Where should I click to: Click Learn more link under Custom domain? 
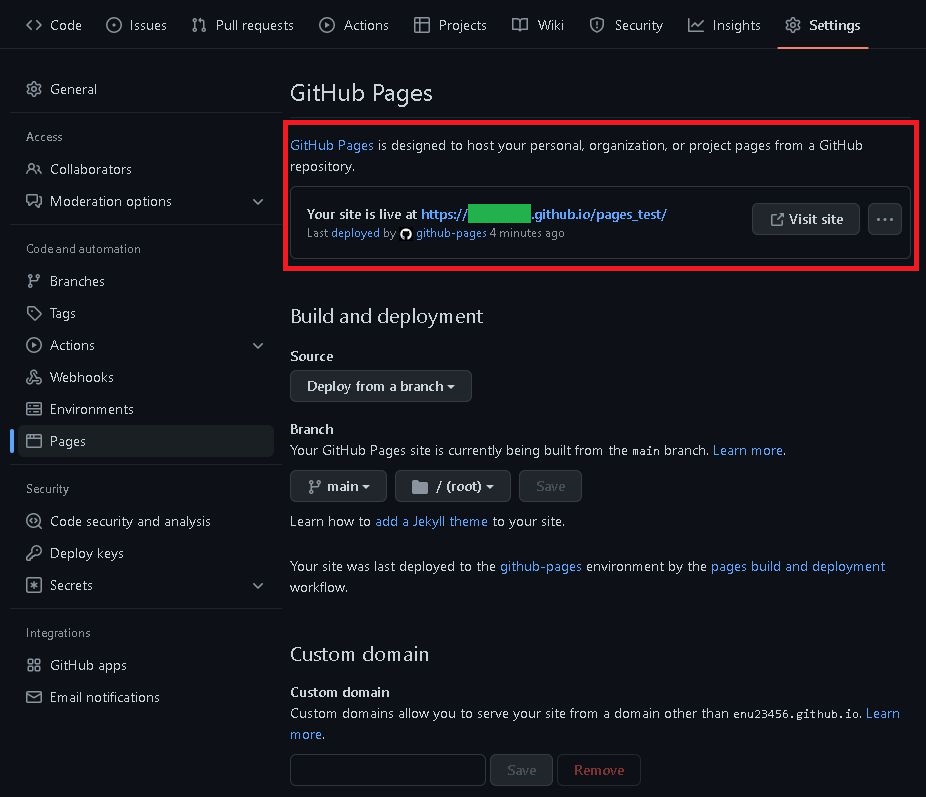(882, 713)
